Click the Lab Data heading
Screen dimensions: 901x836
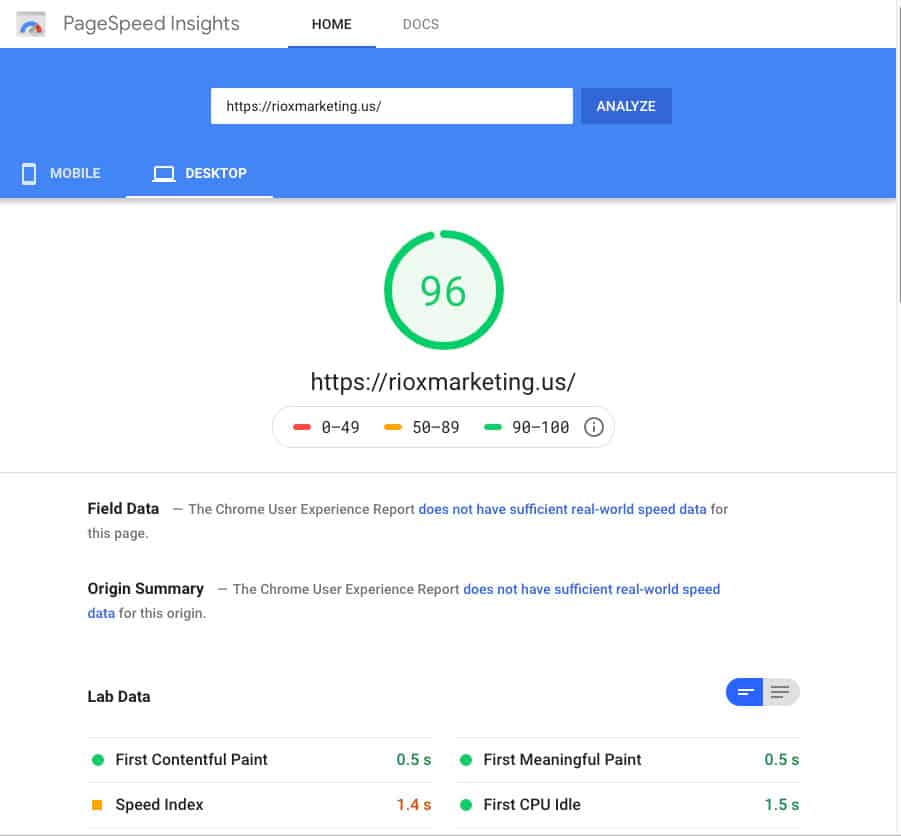(x=119, y=696)
